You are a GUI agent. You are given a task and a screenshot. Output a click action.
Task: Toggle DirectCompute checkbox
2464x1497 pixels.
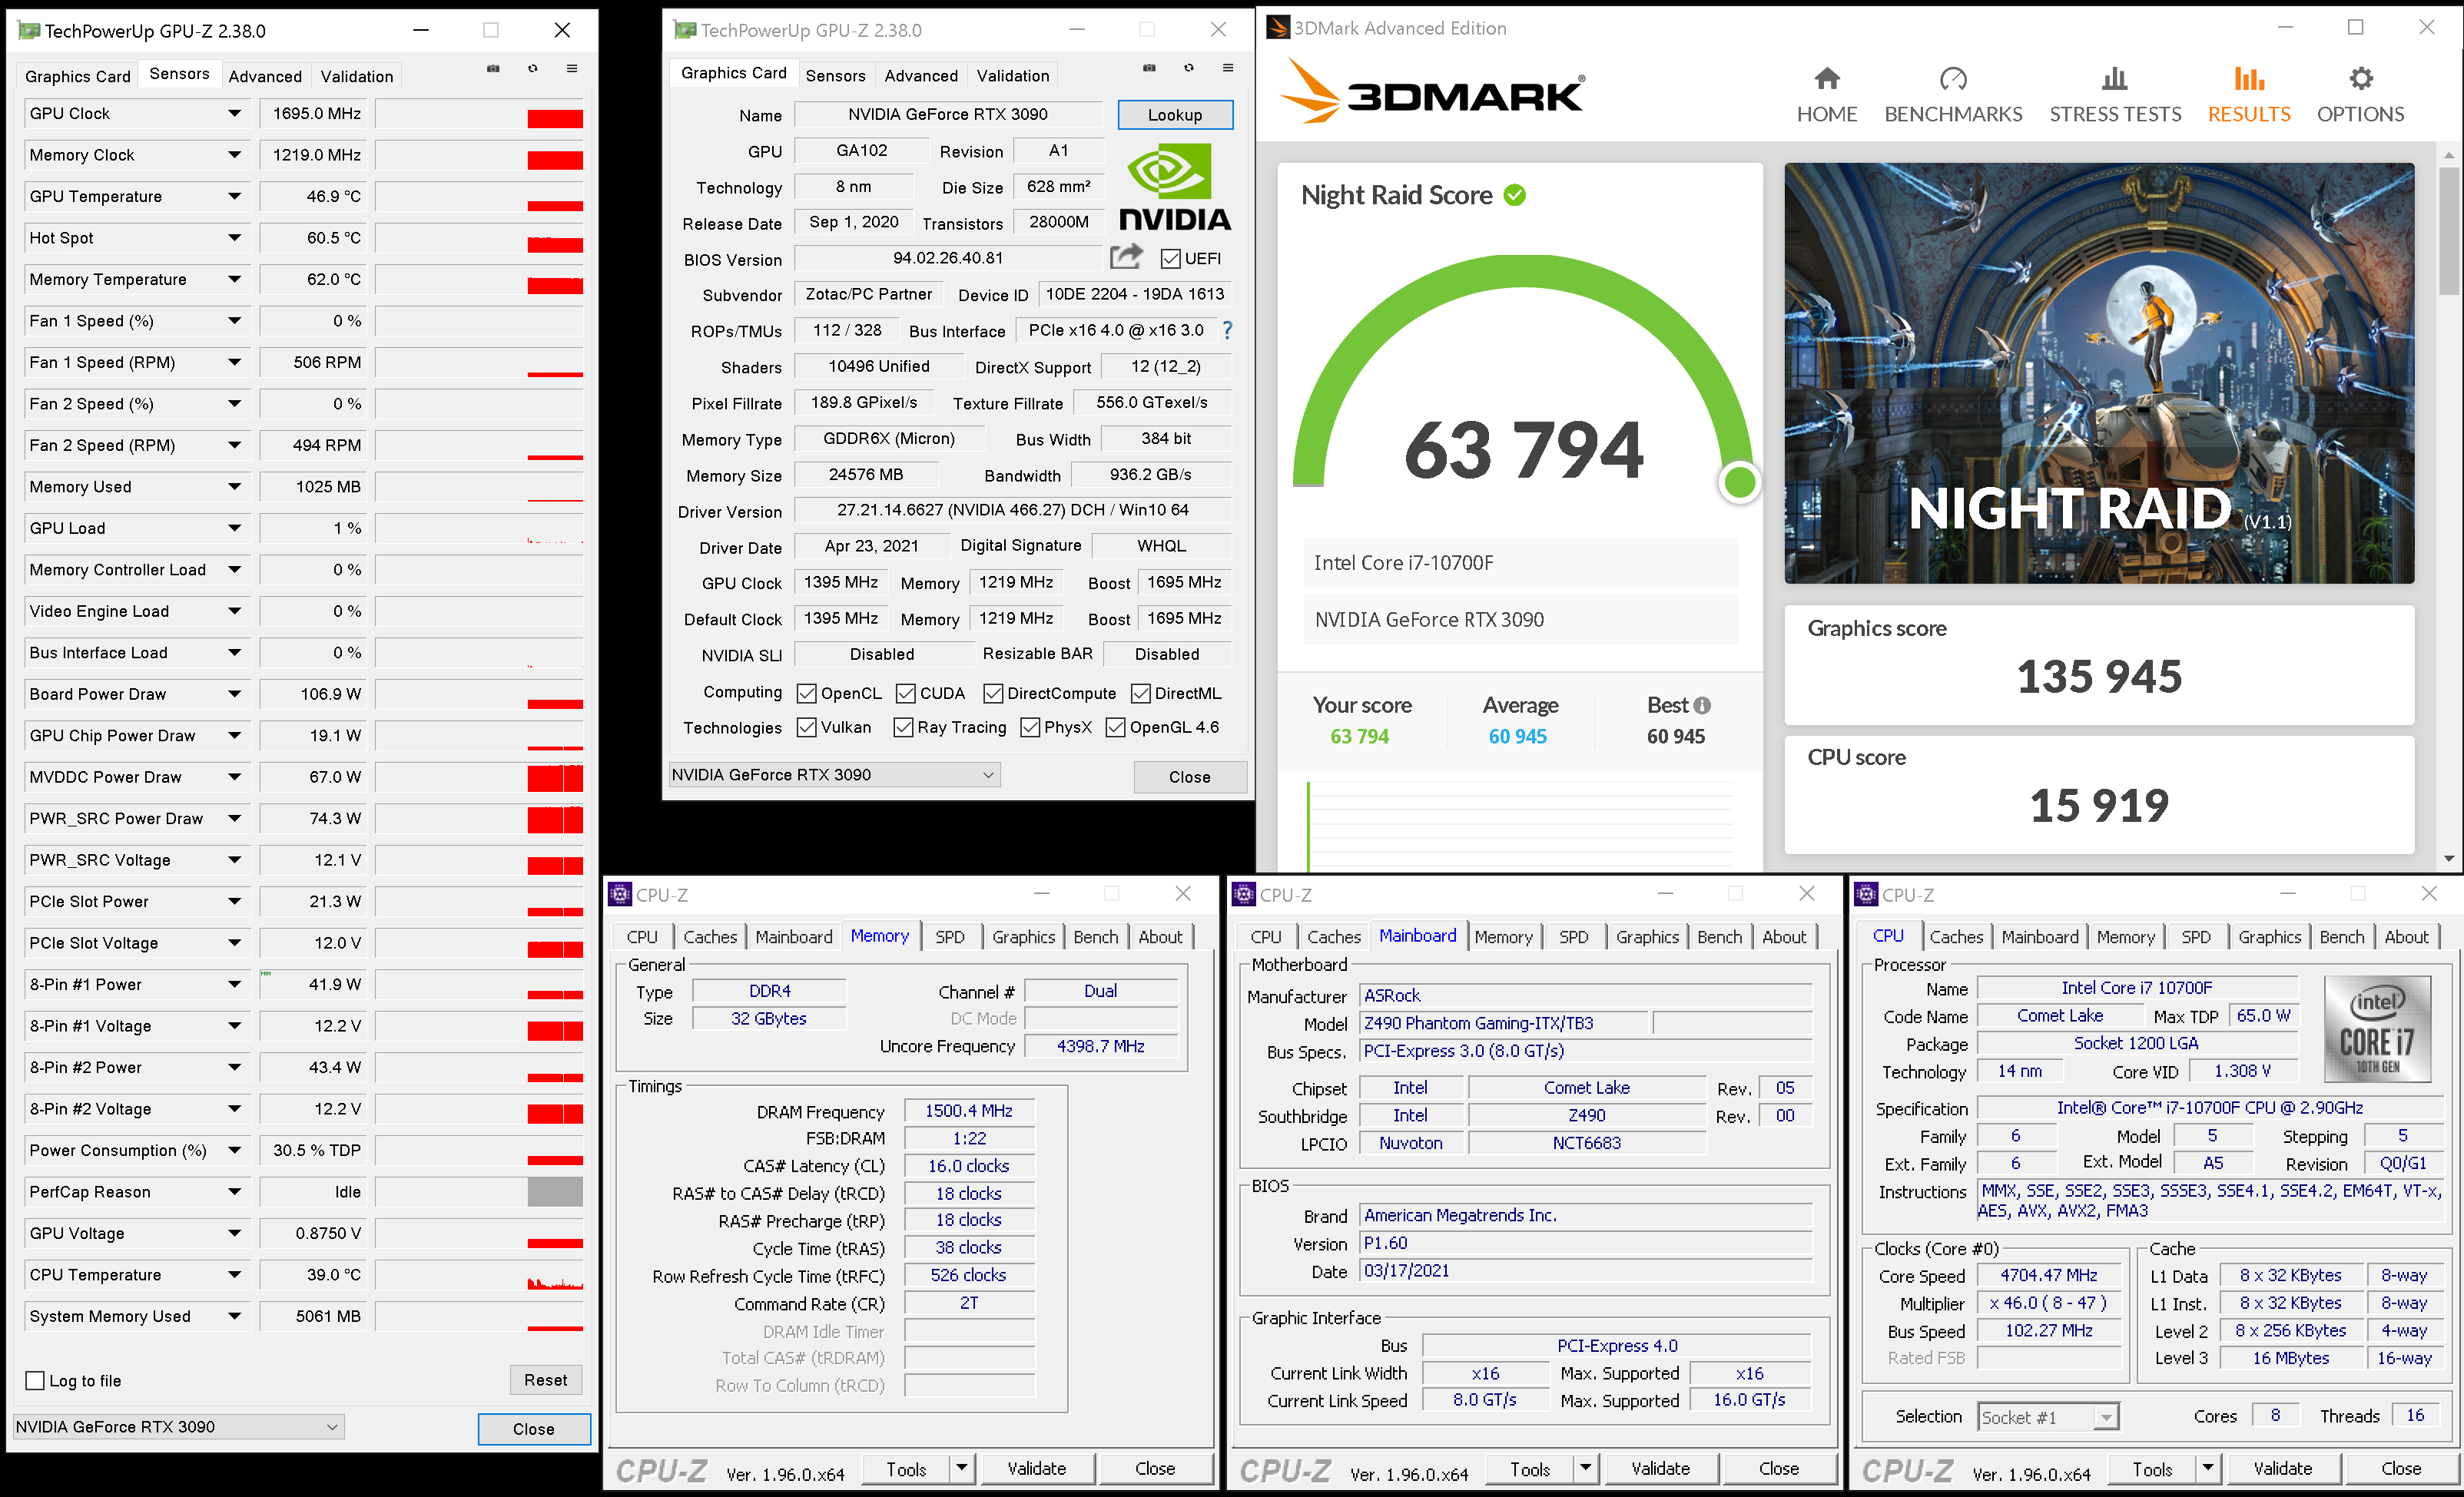pos(993,693)
